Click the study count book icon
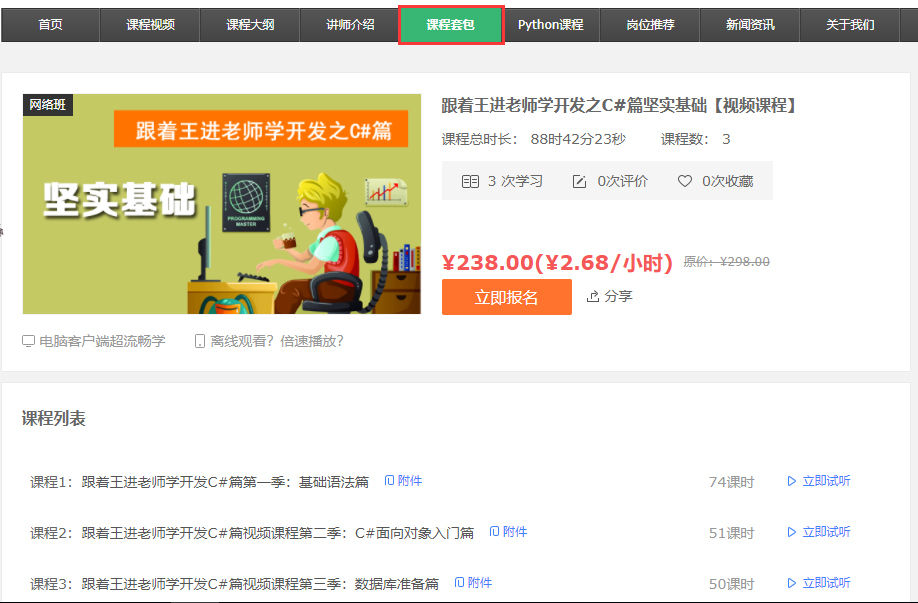Image resolution: width=918 pixels, height=603 pixels. click(470, 181)
